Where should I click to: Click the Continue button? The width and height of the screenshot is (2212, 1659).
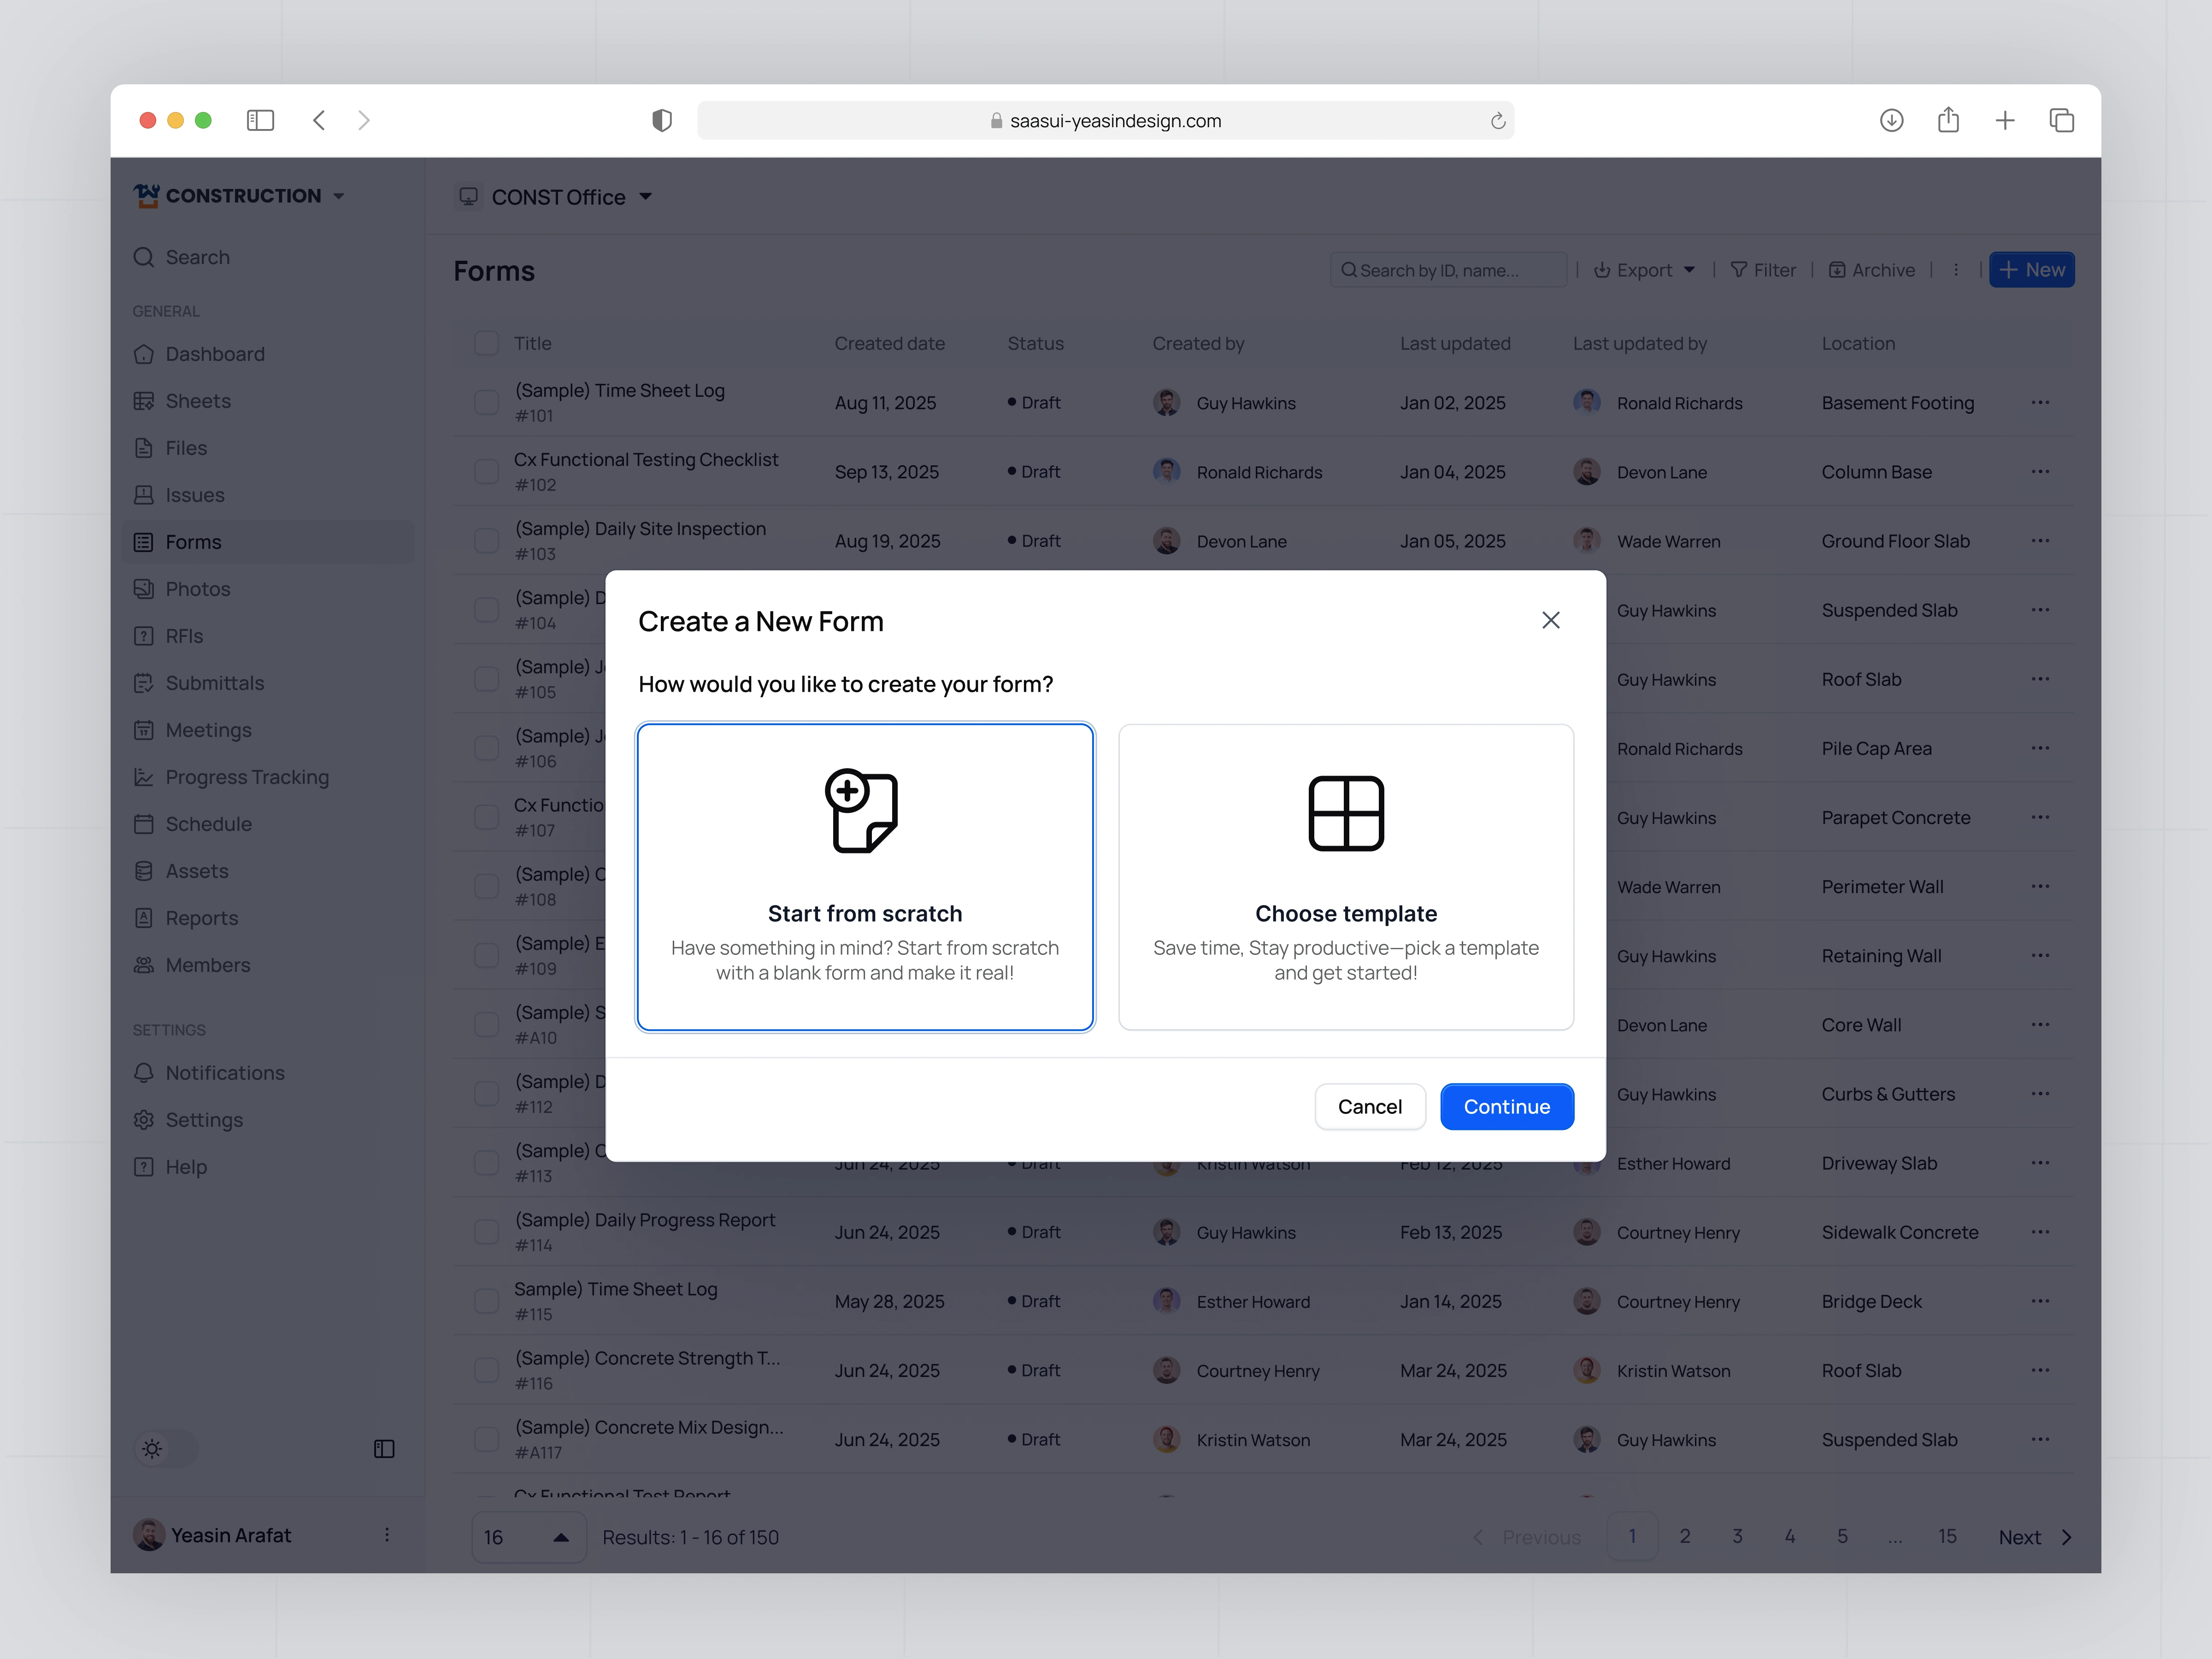(x=1507, y=1106)
